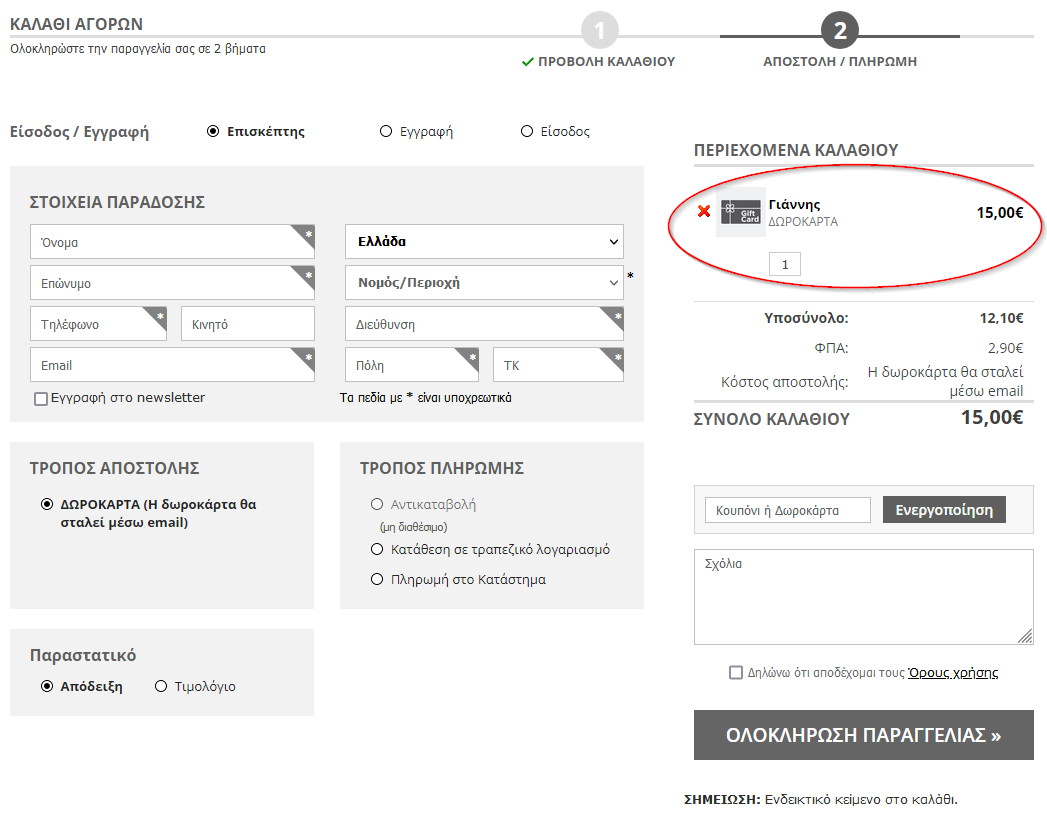Choose Τιμολόγιο as document type
Screen dimensions: 1047x819
click(x=162, y=686)
